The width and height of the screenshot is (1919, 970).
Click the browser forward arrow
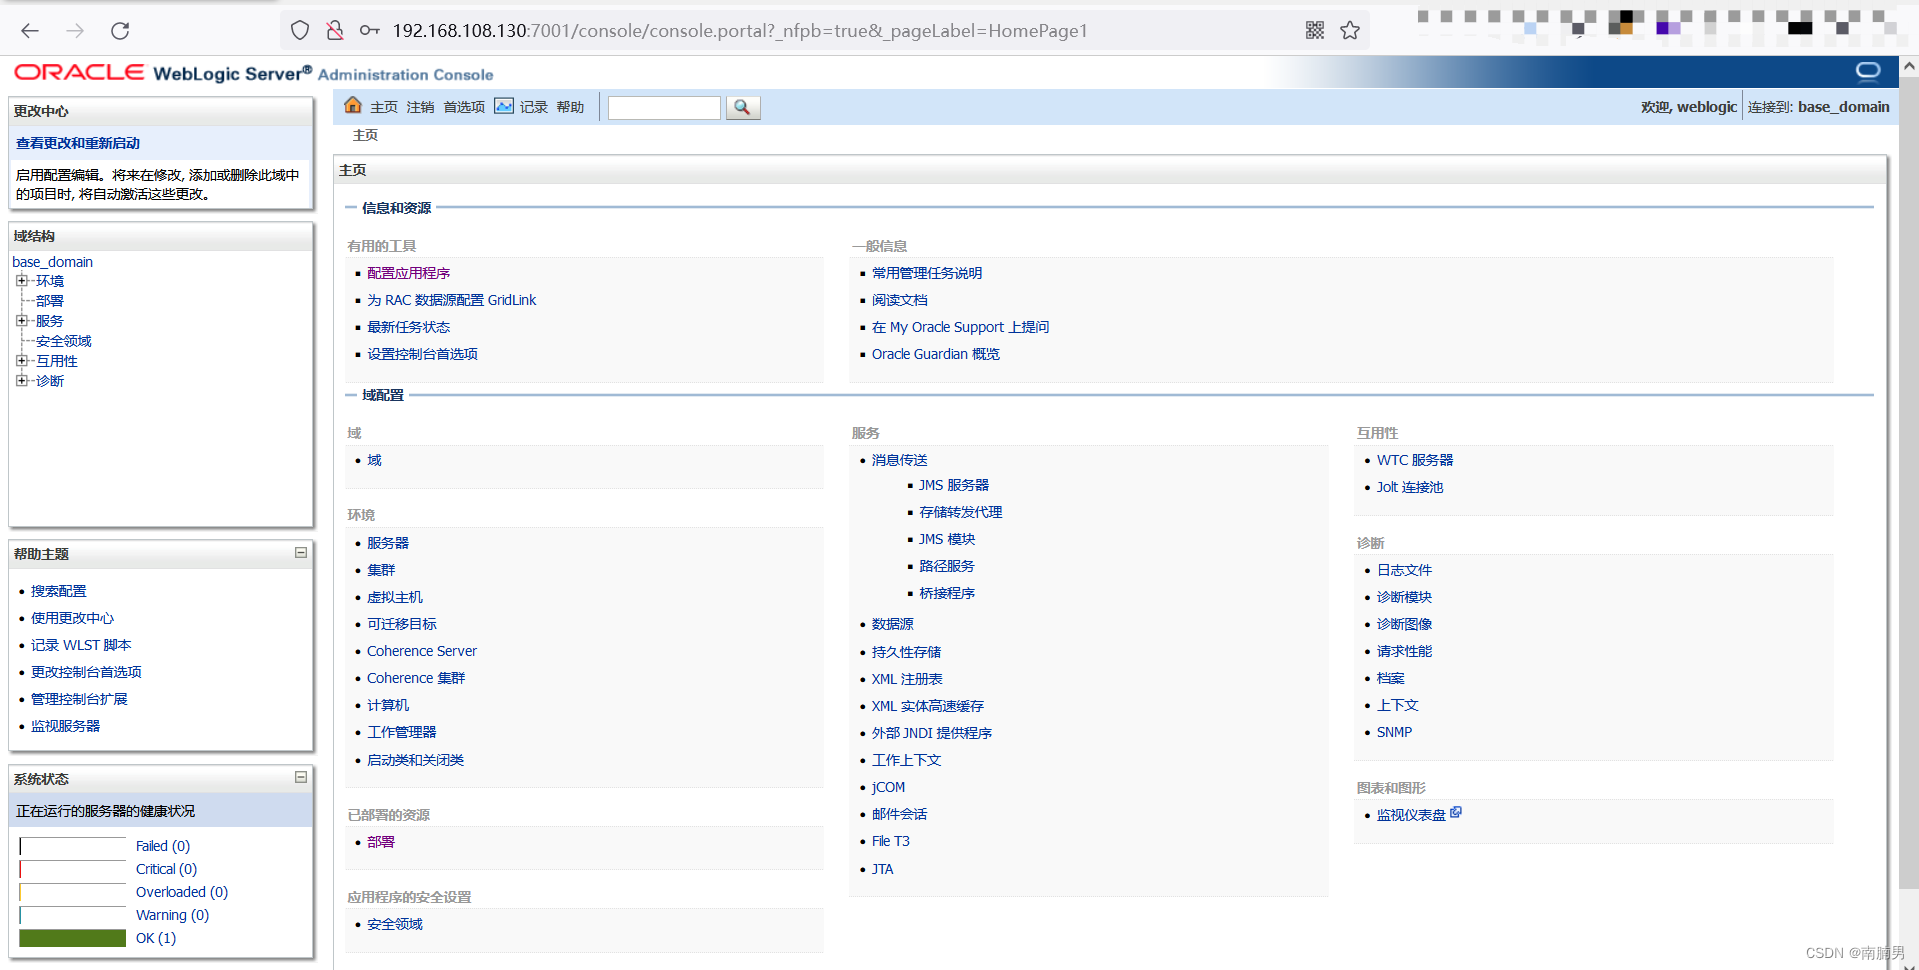point(75,31)
